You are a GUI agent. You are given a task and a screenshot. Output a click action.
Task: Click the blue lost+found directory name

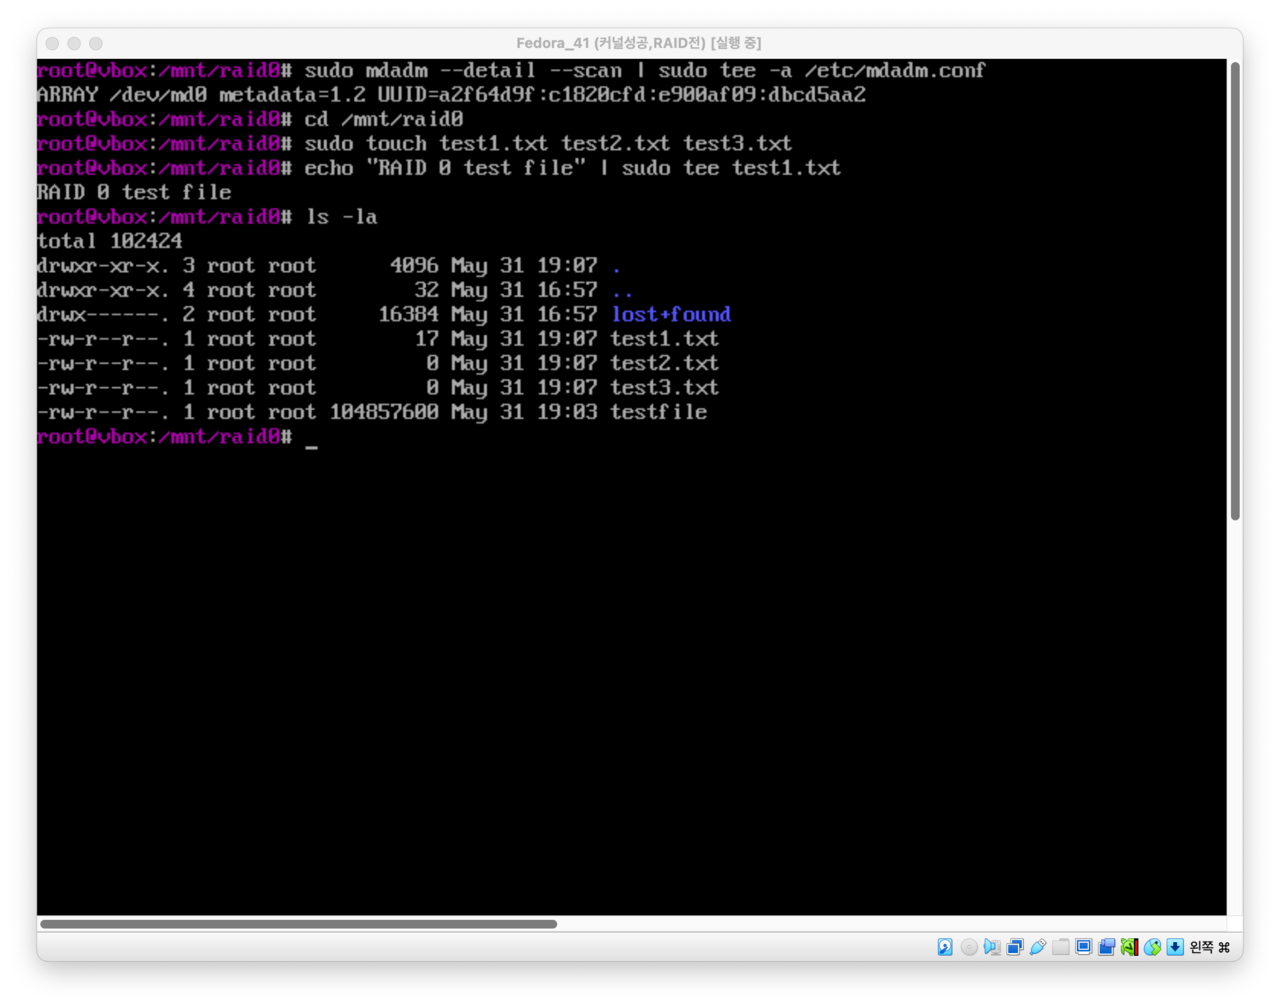[671, 314]
